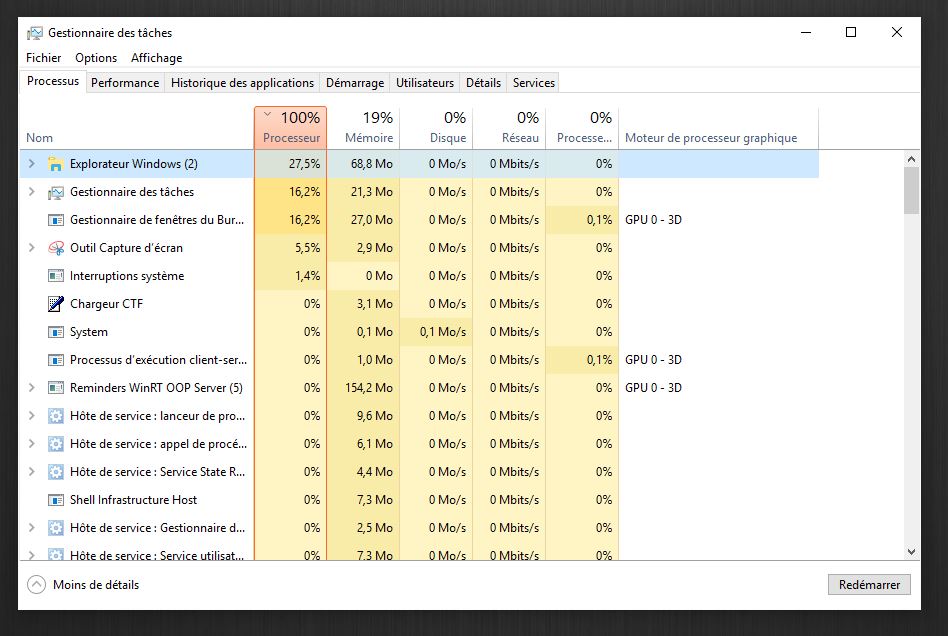Click the Task Manager title bar icon
The width and height of the screenshot is (948, 636).
point(35,33)
